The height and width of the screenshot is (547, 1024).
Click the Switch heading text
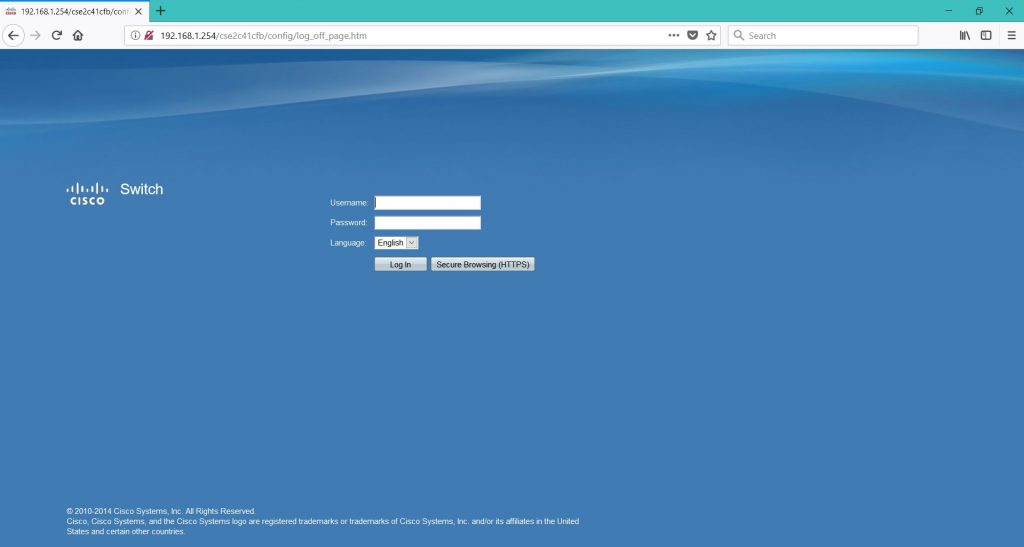142,189
